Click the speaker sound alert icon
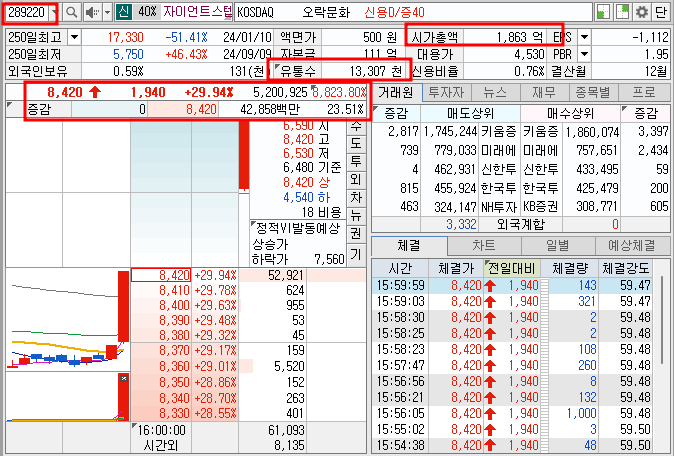The image size is (674, 456). (92, 12)
